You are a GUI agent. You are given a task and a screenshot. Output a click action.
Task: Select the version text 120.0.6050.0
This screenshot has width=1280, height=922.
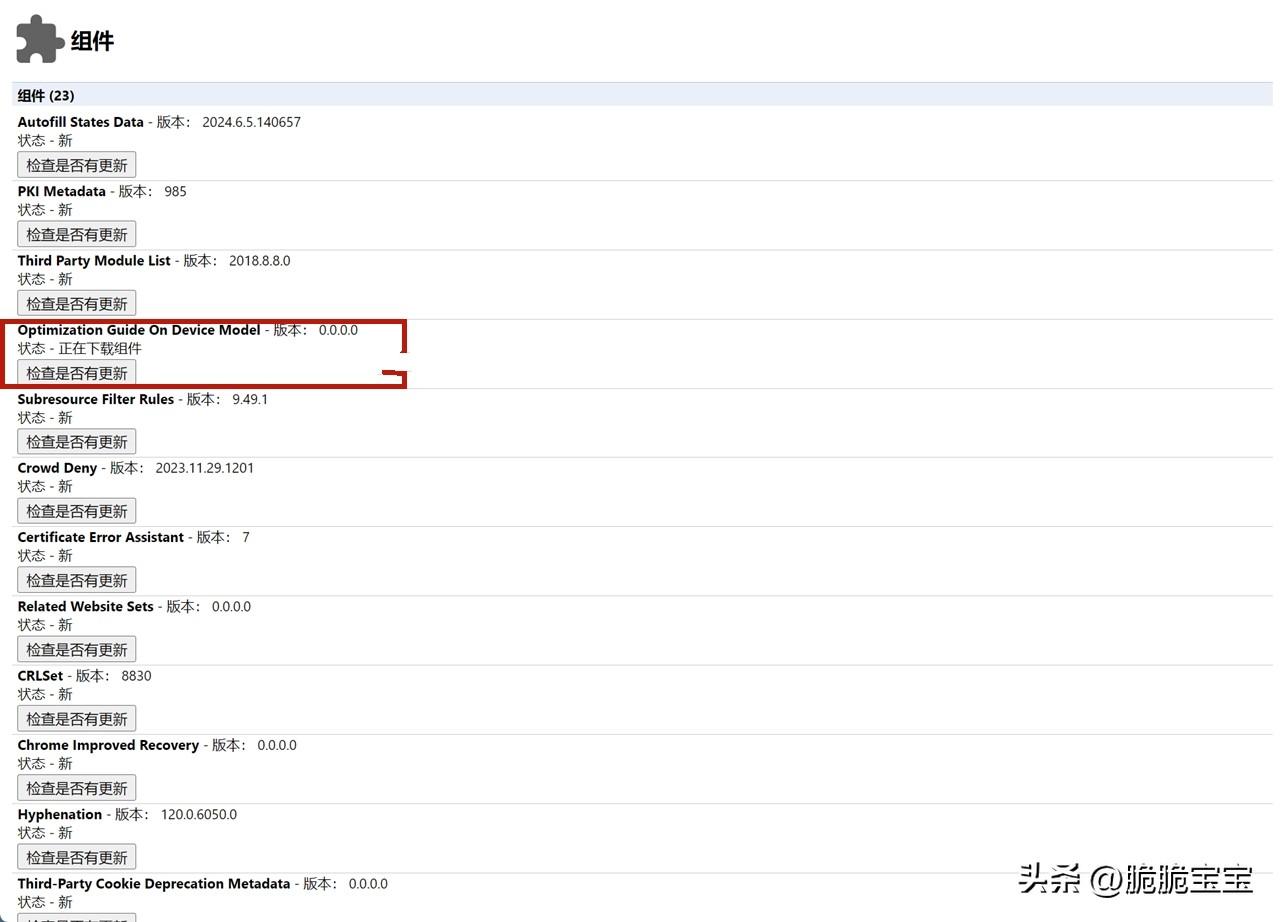point(199,814)
